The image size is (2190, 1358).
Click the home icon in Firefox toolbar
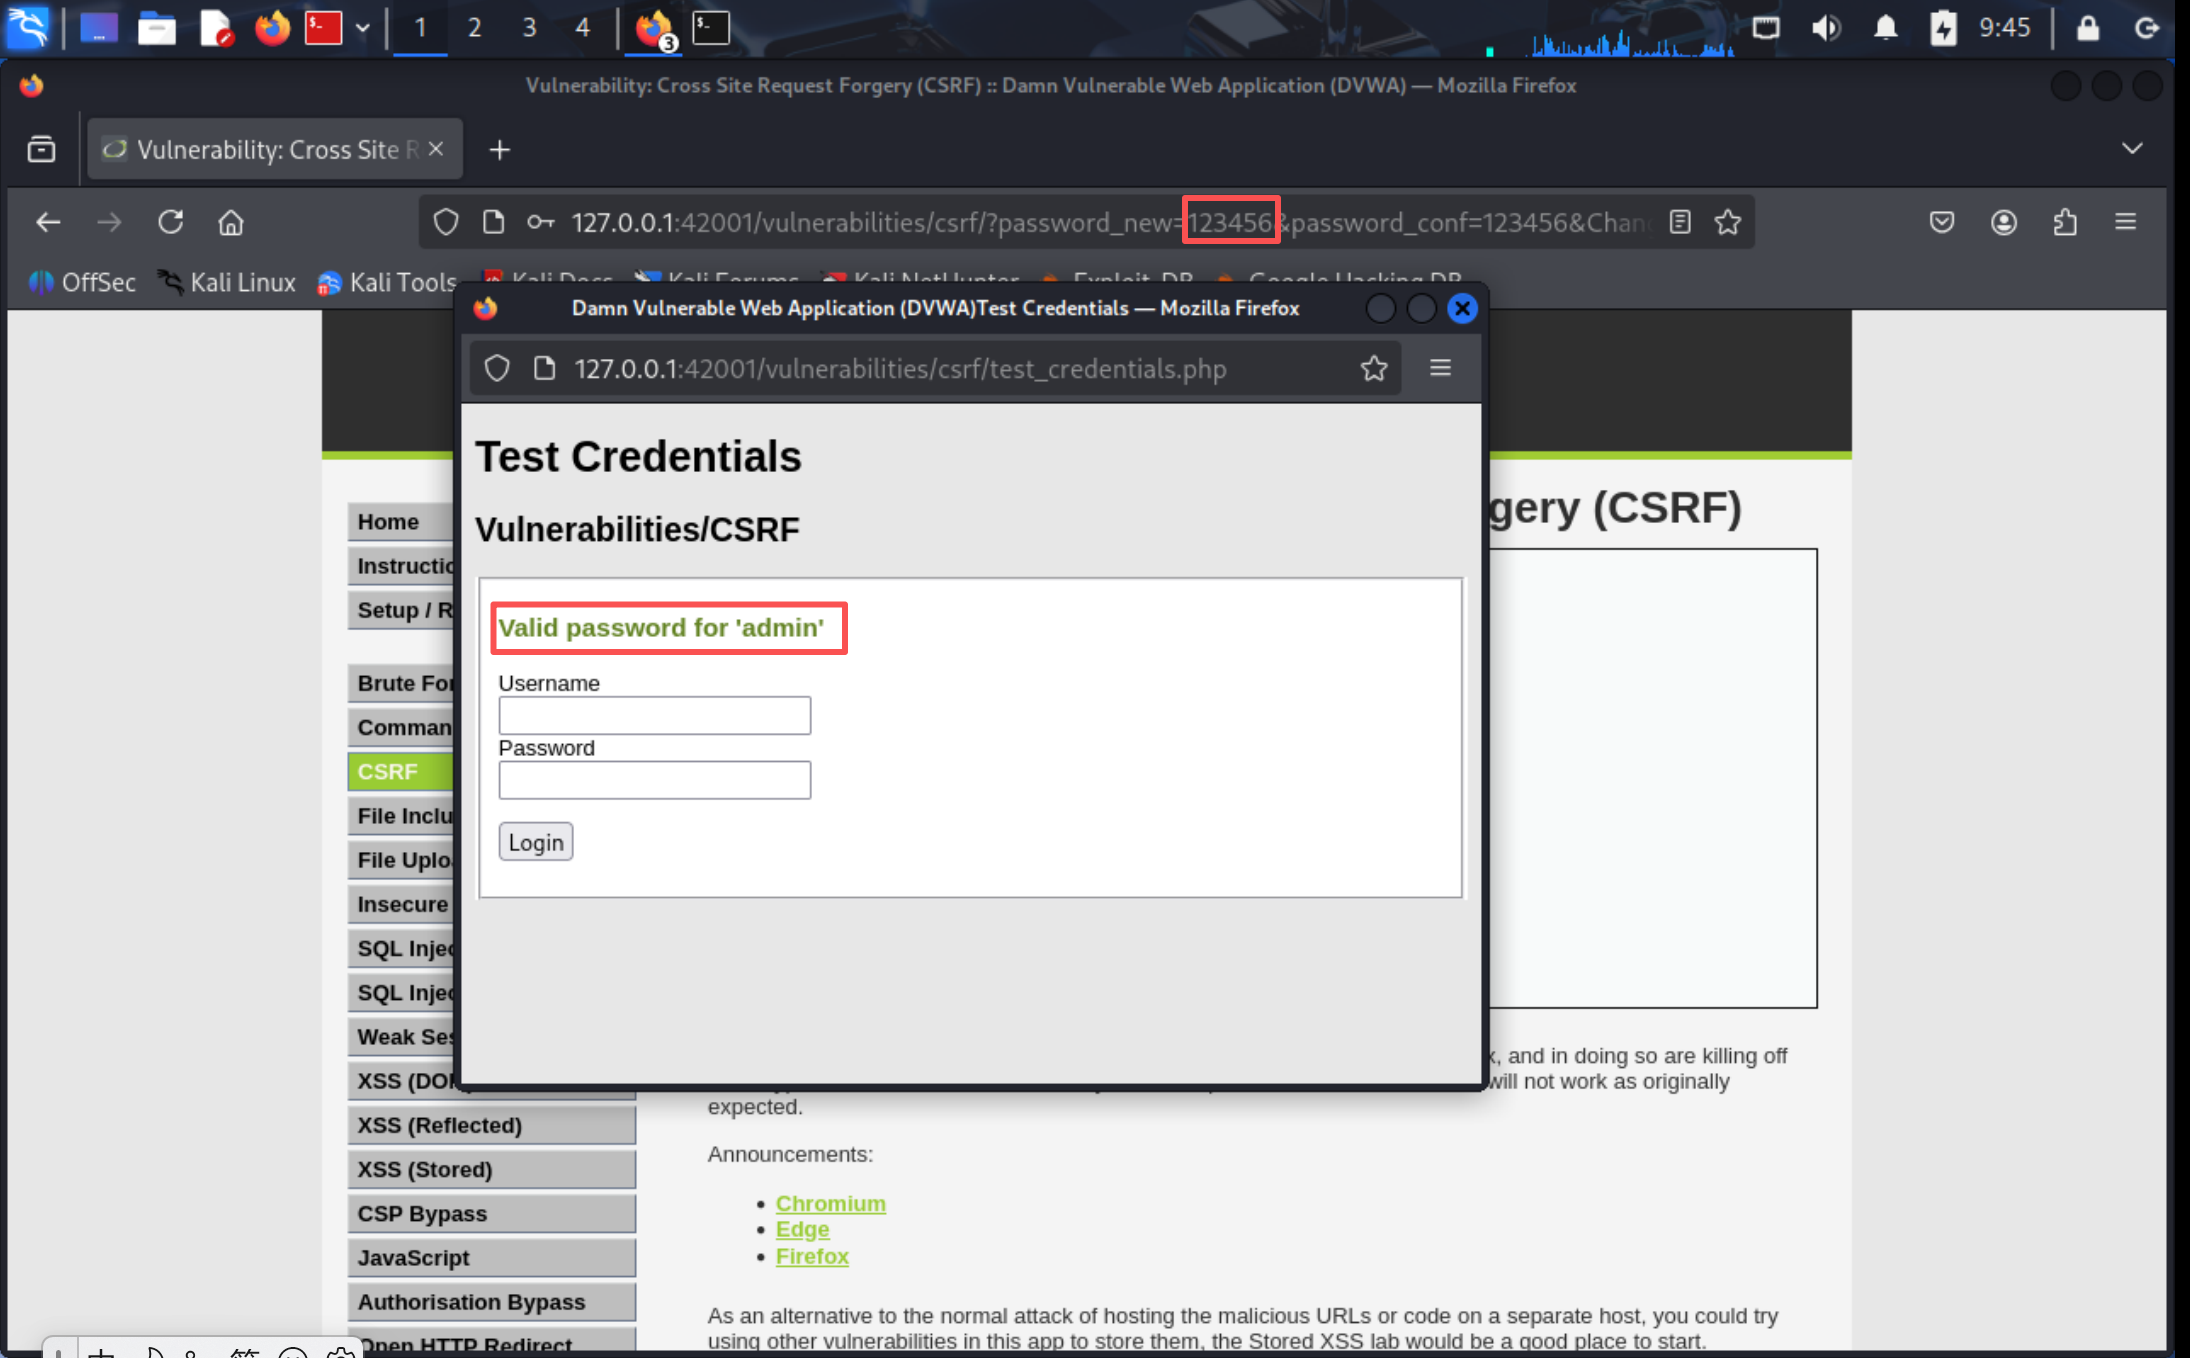pos(231,222)
